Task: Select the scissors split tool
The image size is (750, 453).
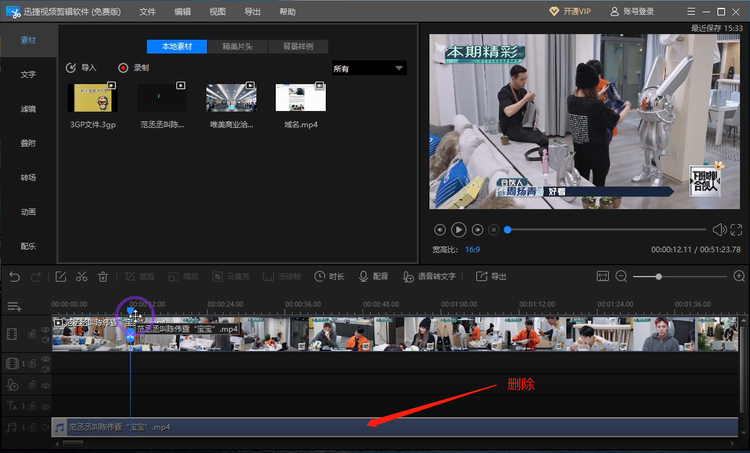Action: coord(82,276)
